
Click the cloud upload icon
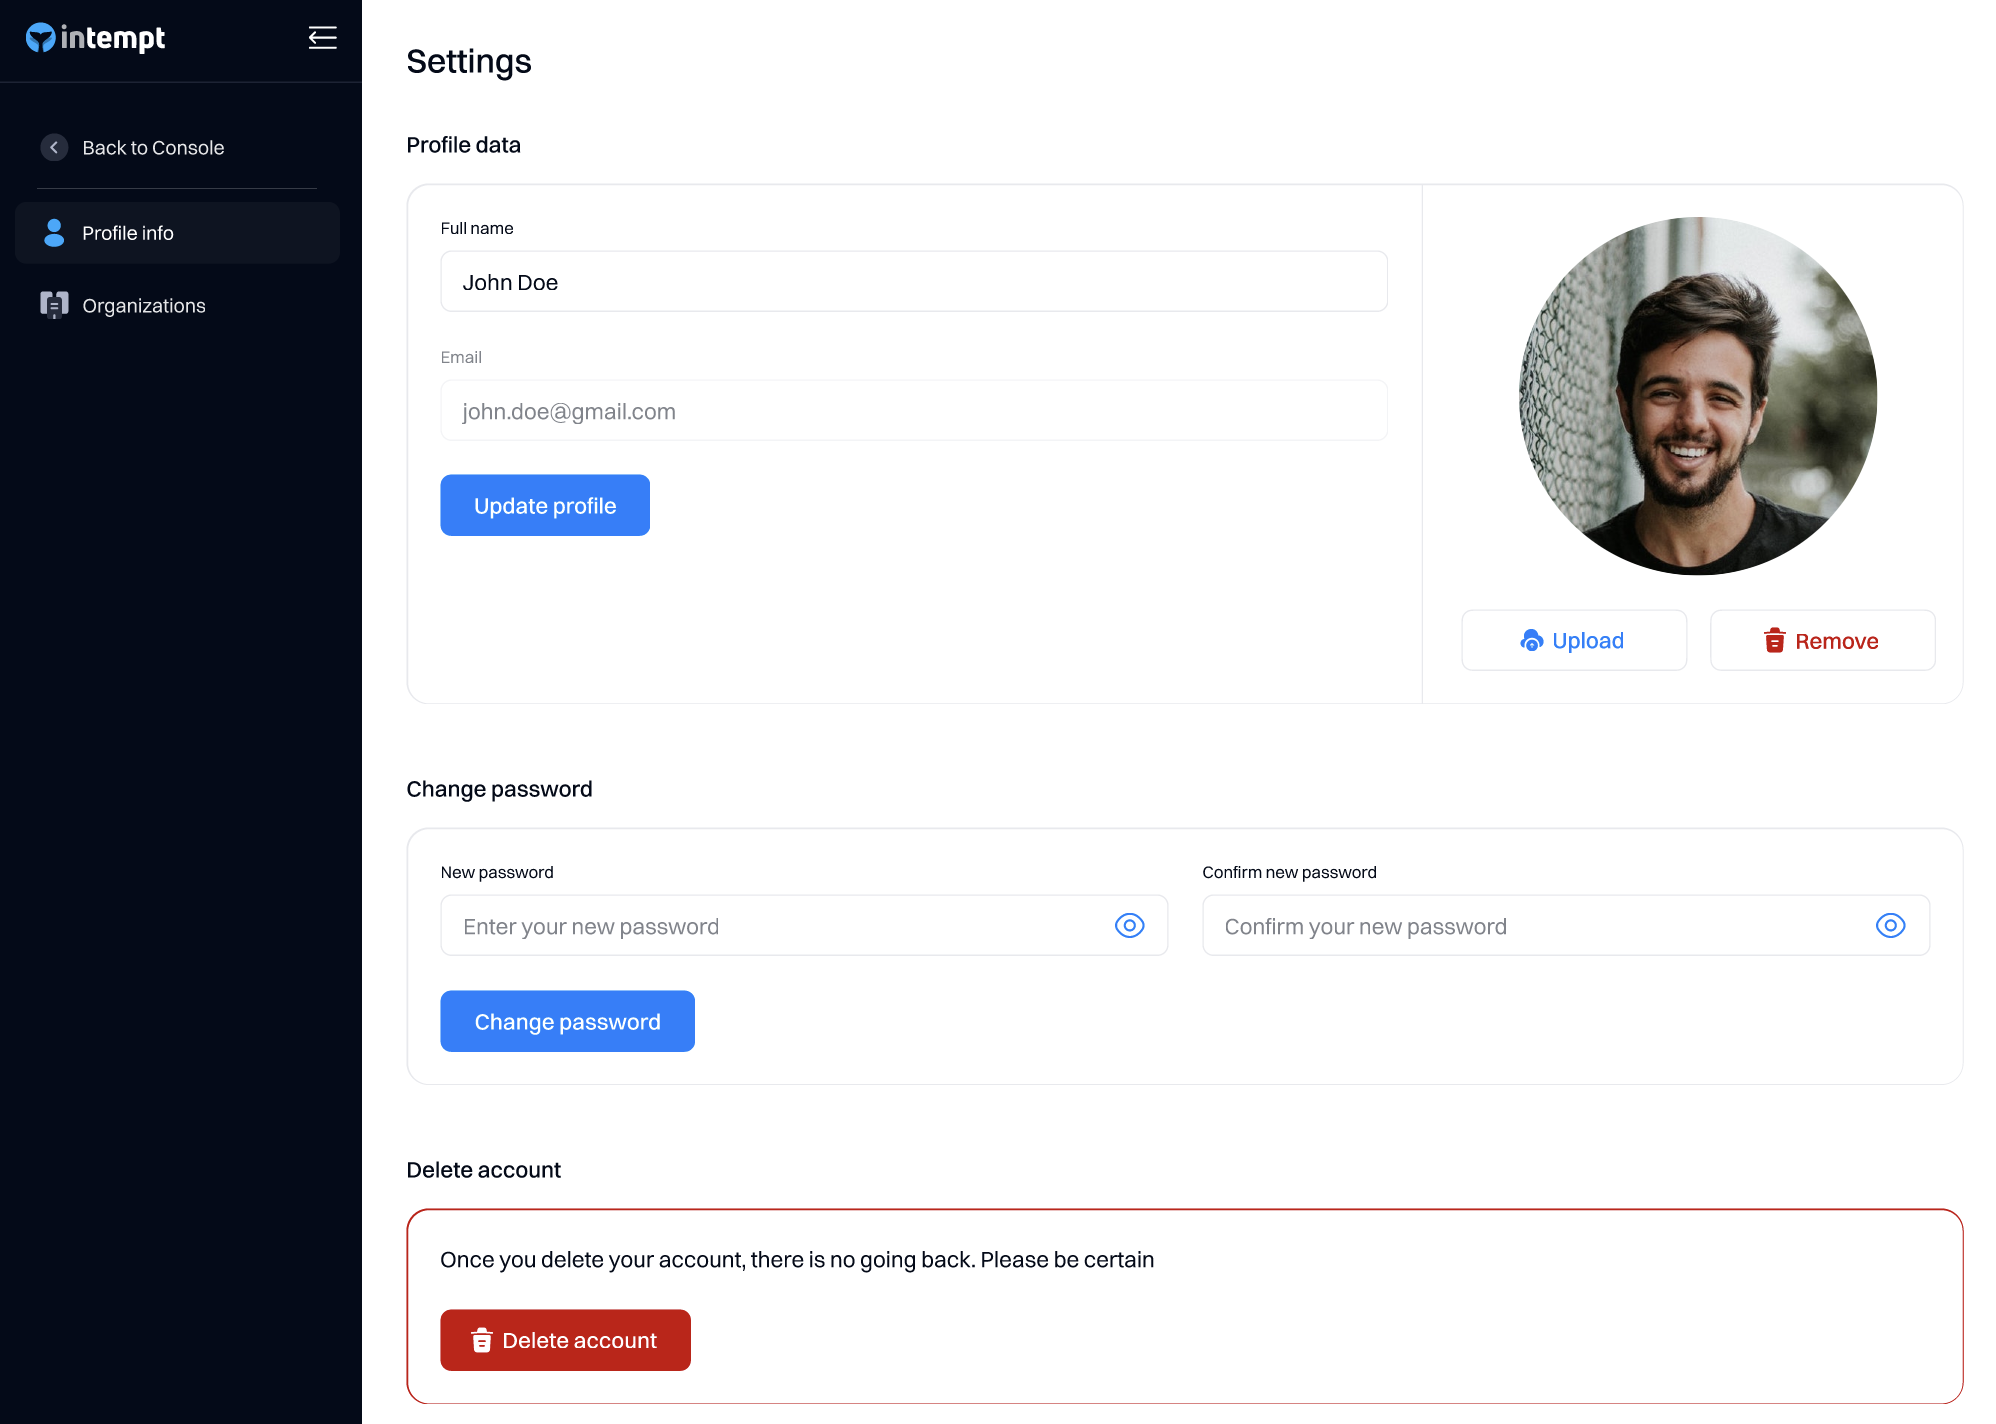point(1531,641)
